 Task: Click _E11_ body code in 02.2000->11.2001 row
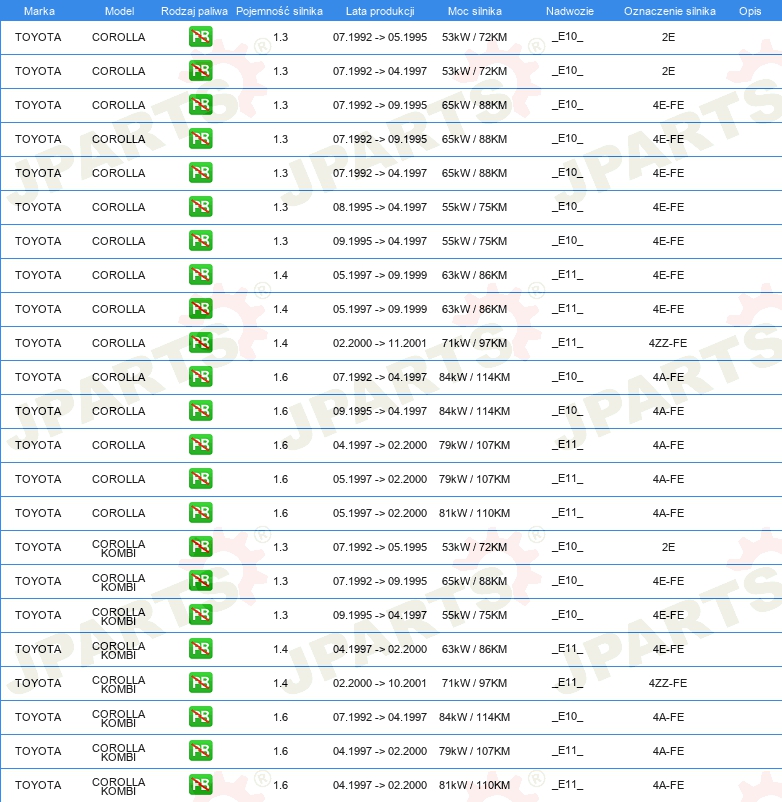click(567, 343)
